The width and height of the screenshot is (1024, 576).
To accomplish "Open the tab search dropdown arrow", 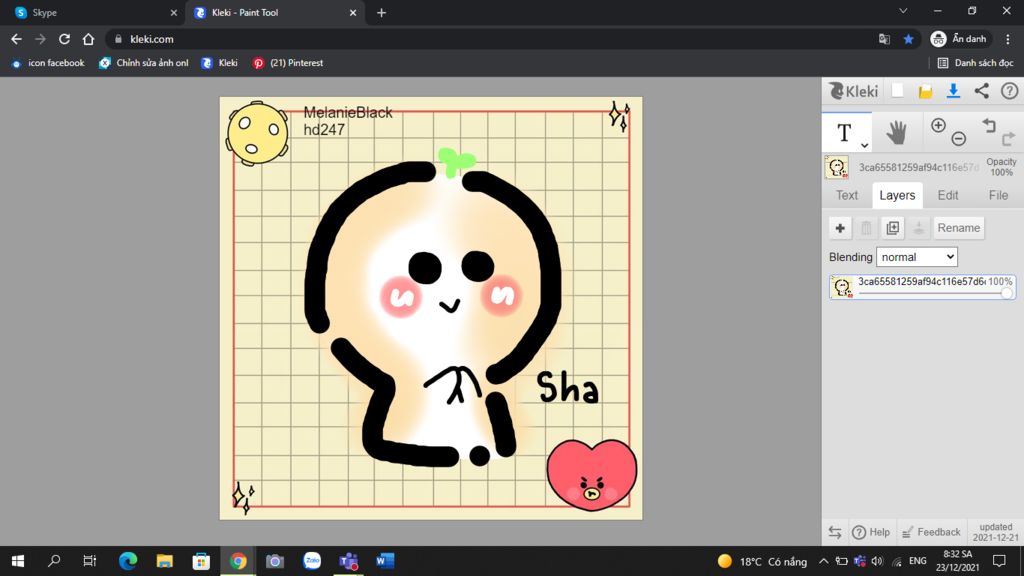I will 903,11.
